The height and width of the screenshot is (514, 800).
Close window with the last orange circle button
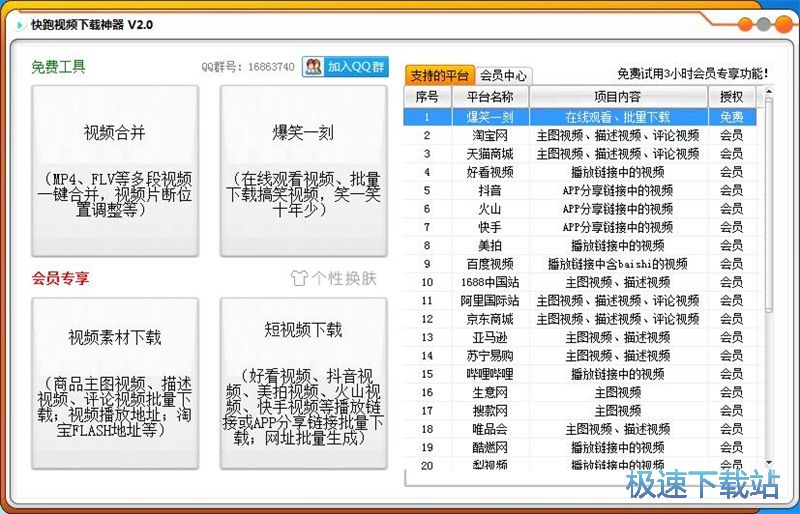click(x=784, y=24)
